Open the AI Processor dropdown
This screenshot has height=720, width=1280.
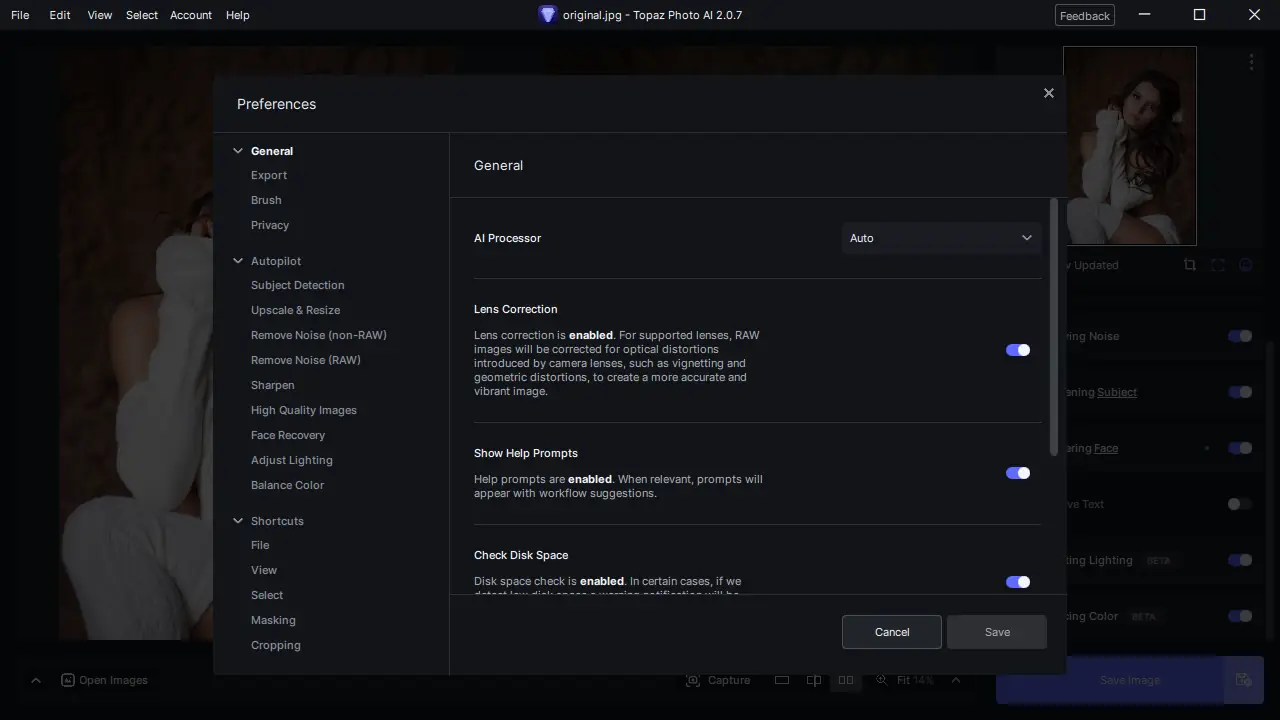tap(941, 238)
